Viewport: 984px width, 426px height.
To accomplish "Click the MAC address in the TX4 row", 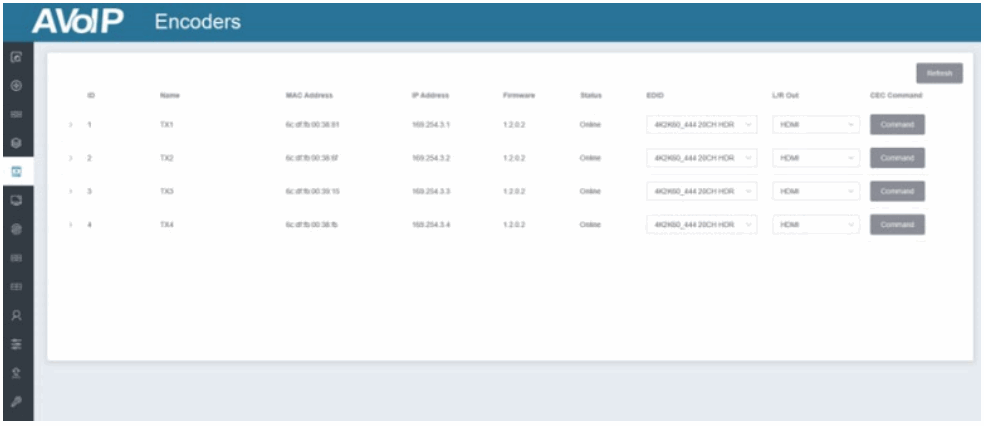I will click(x=311, y=225).
